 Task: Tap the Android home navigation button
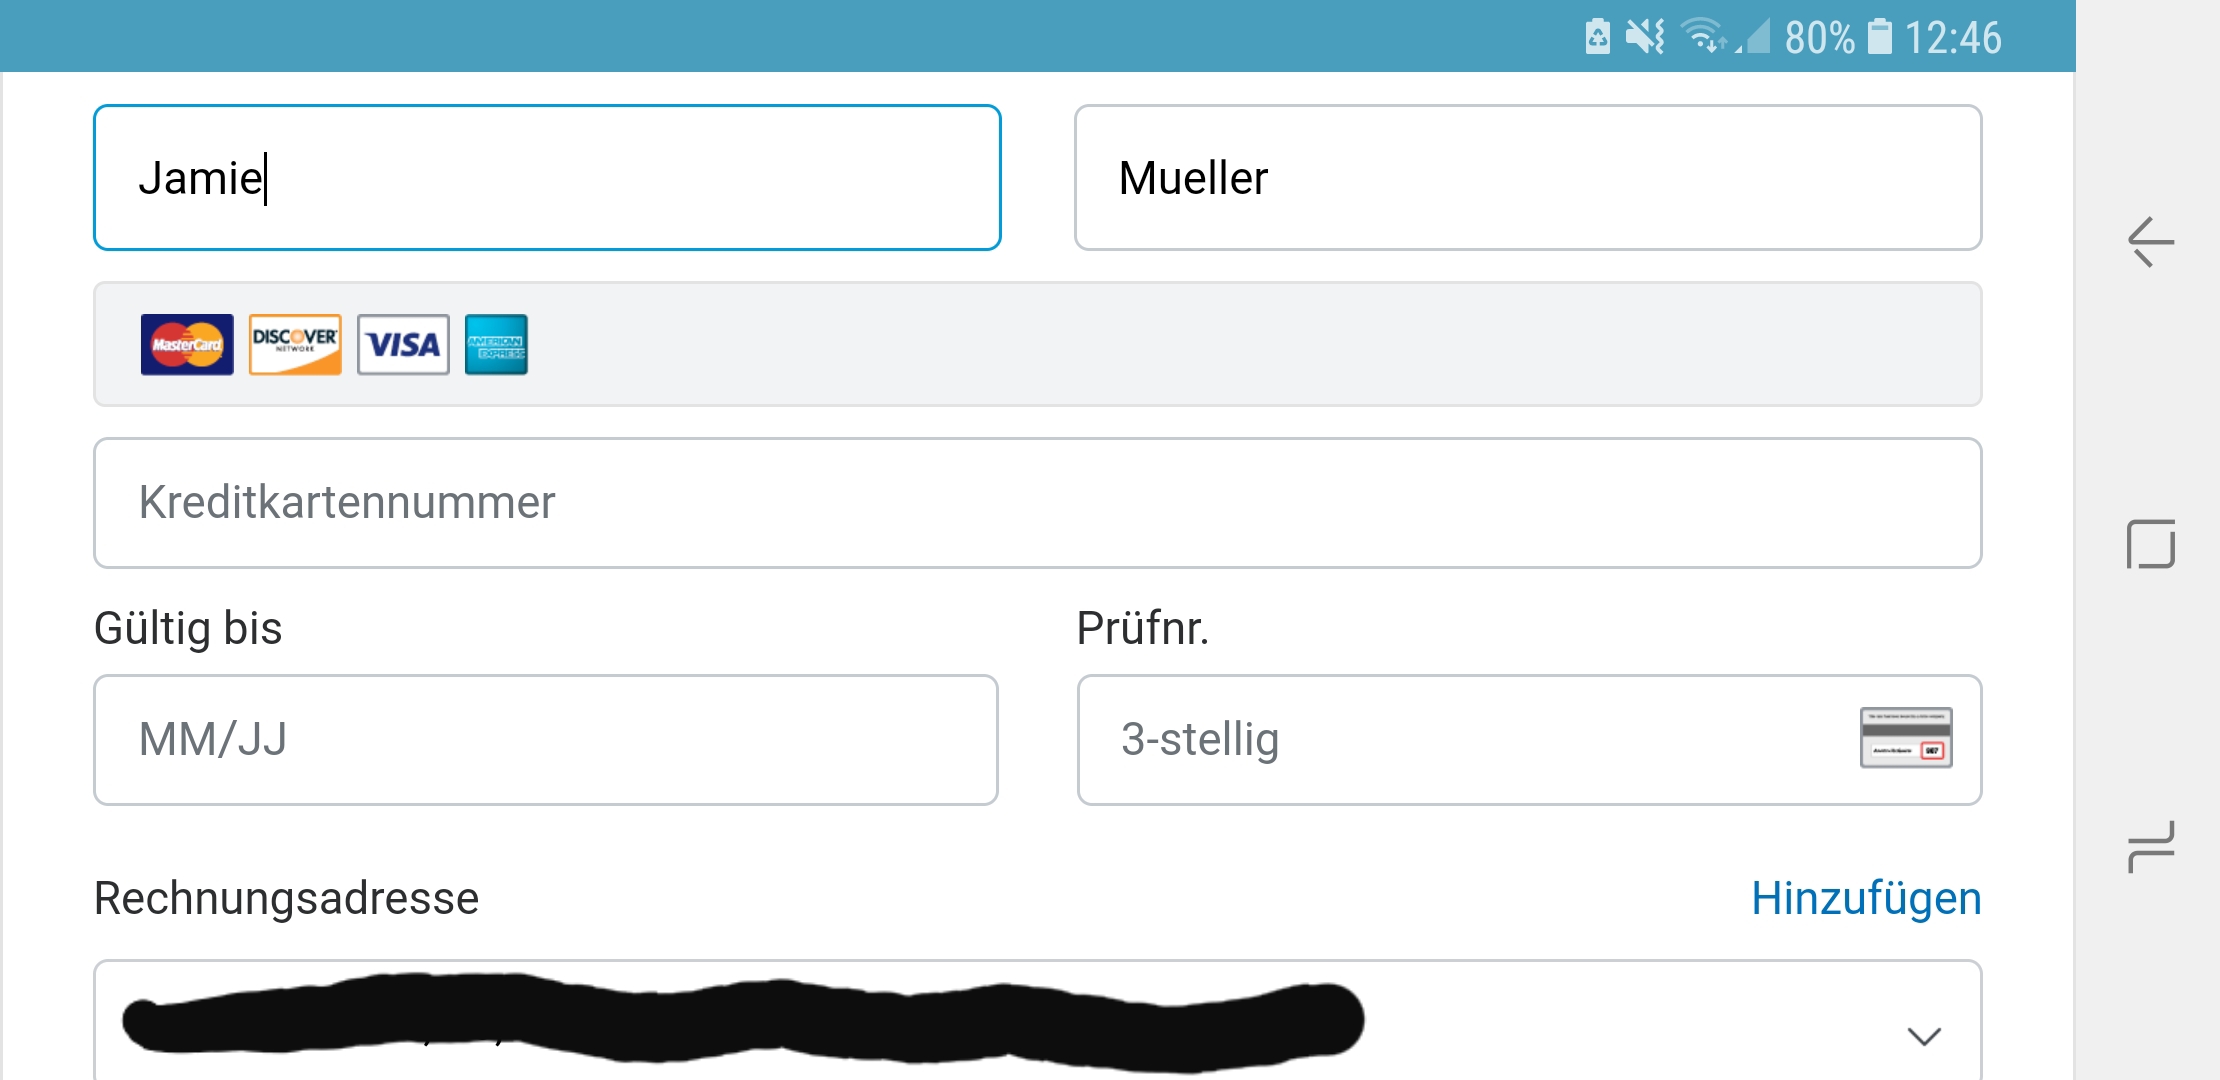tap(2151, 544)
